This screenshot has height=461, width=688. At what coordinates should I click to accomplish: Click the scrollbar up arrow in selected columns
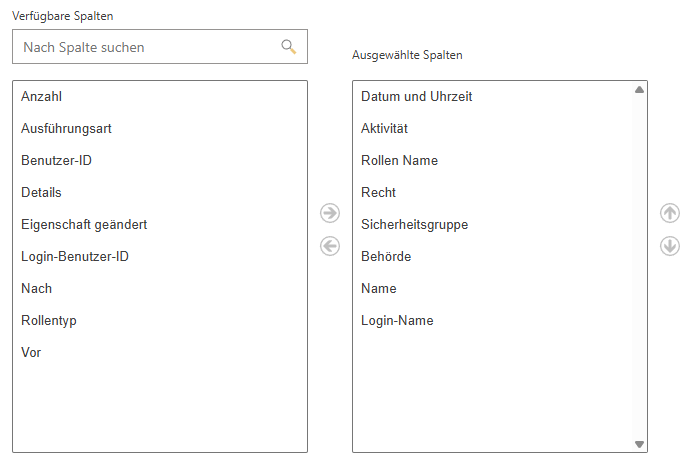click(639, 89)
